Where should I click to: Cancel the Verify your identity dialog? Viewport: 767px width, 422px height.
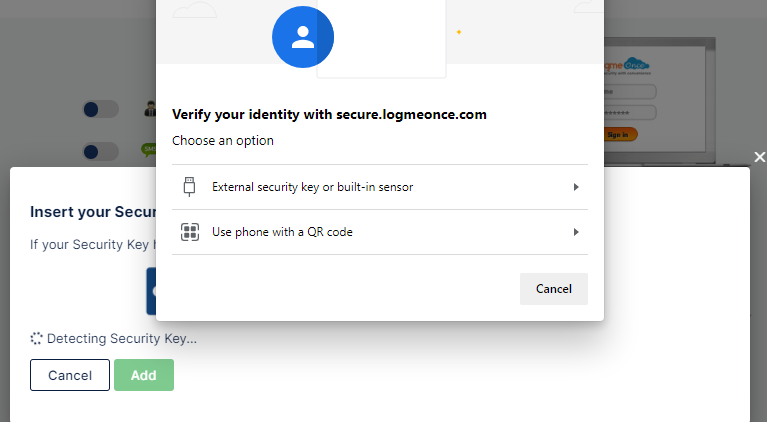coord(554,289)
